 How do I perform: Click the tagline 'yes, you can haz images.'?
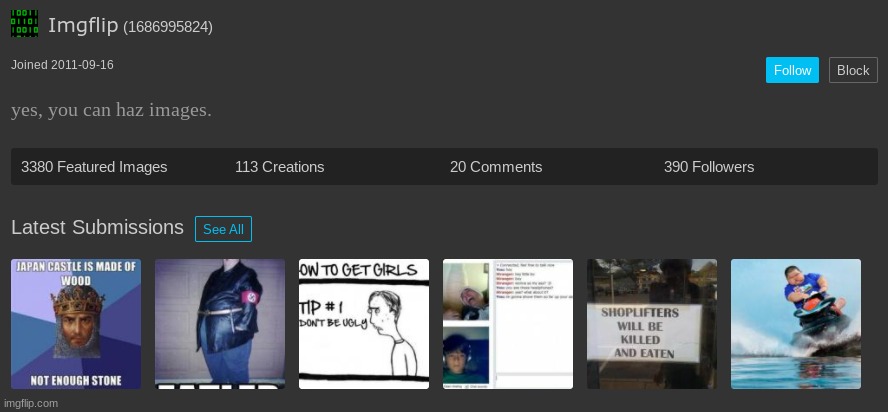[111, 110]
